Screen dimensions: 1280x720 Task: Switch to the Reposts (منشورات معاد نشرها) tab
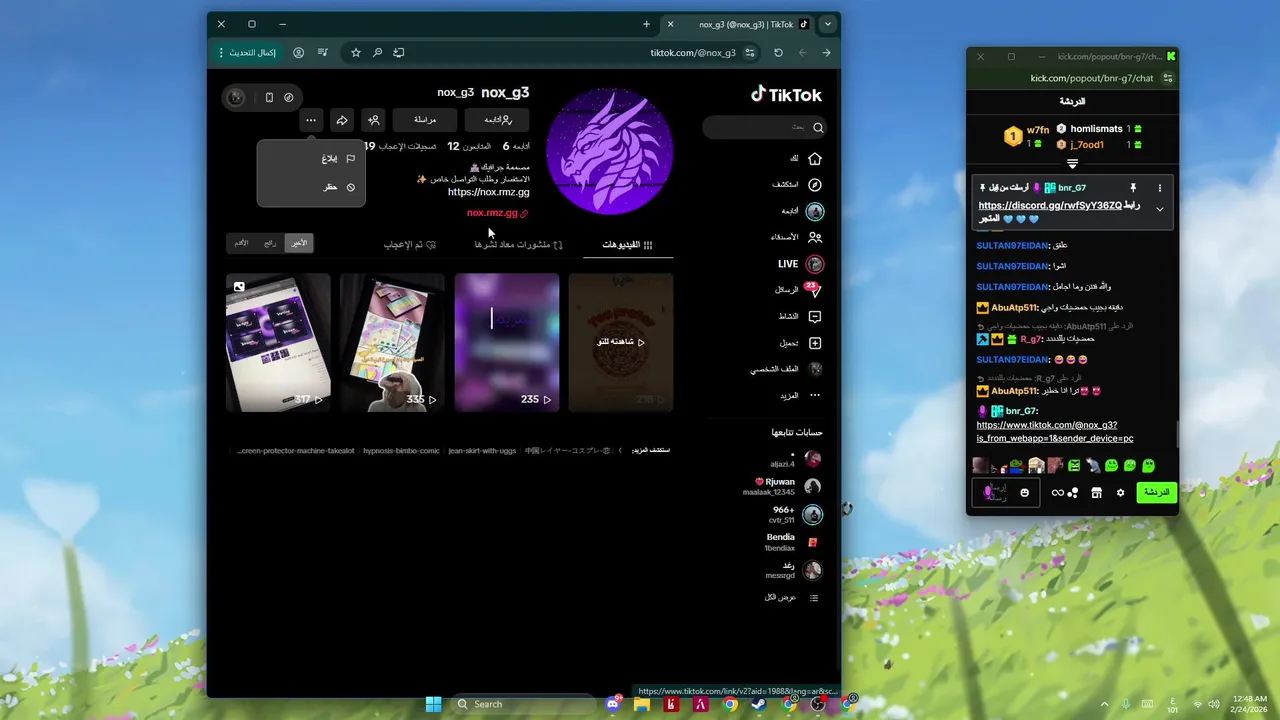[x=518, y=244]
